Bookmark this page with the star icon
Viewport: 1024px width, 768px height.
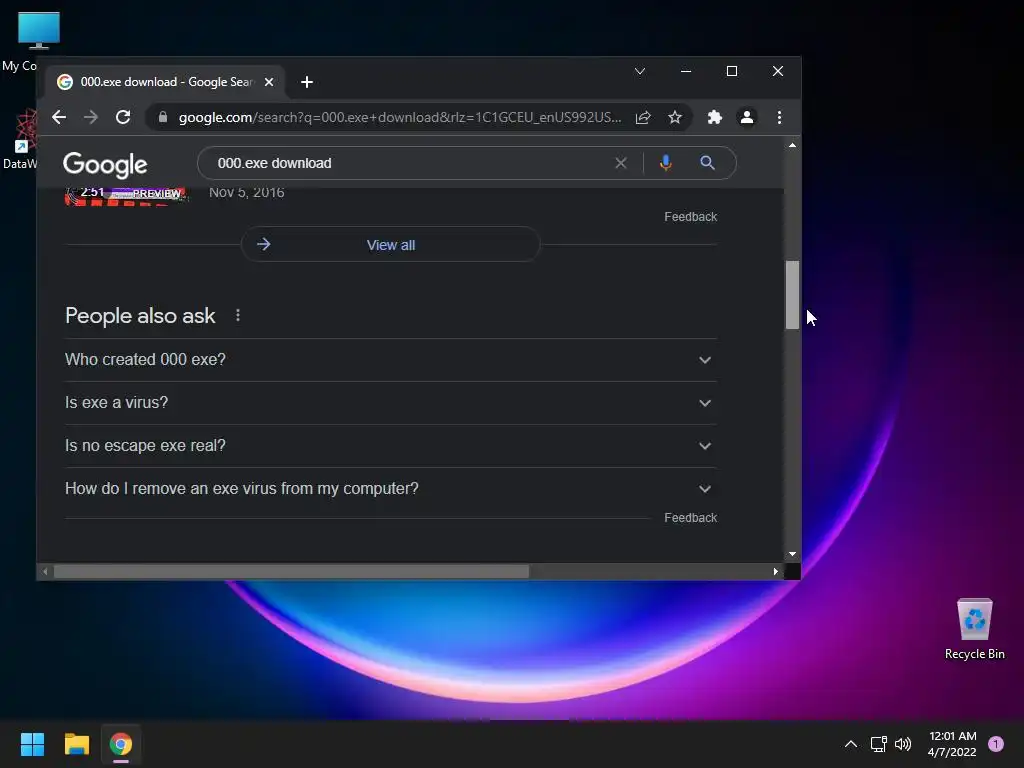tap(675, 118)
